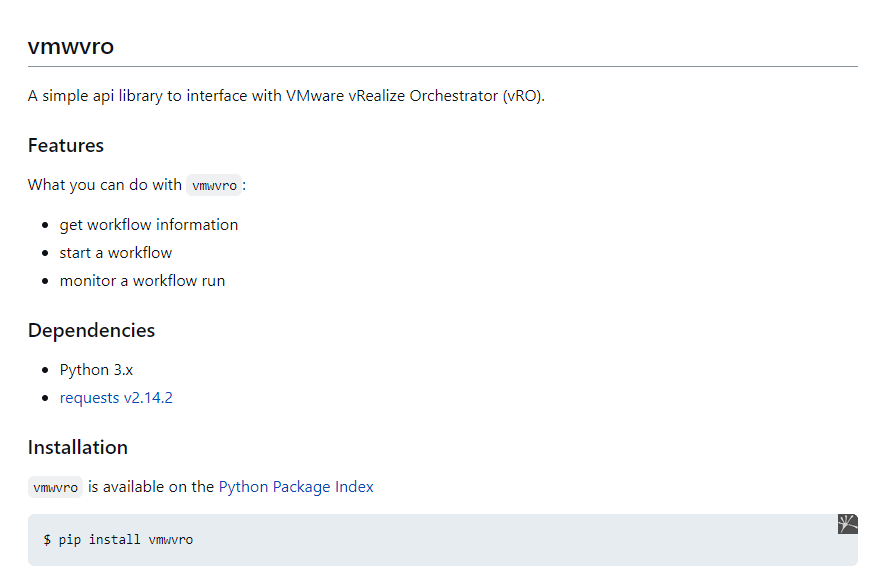
Task: Click the Dependencies section heading
Action: pos(91,331)
